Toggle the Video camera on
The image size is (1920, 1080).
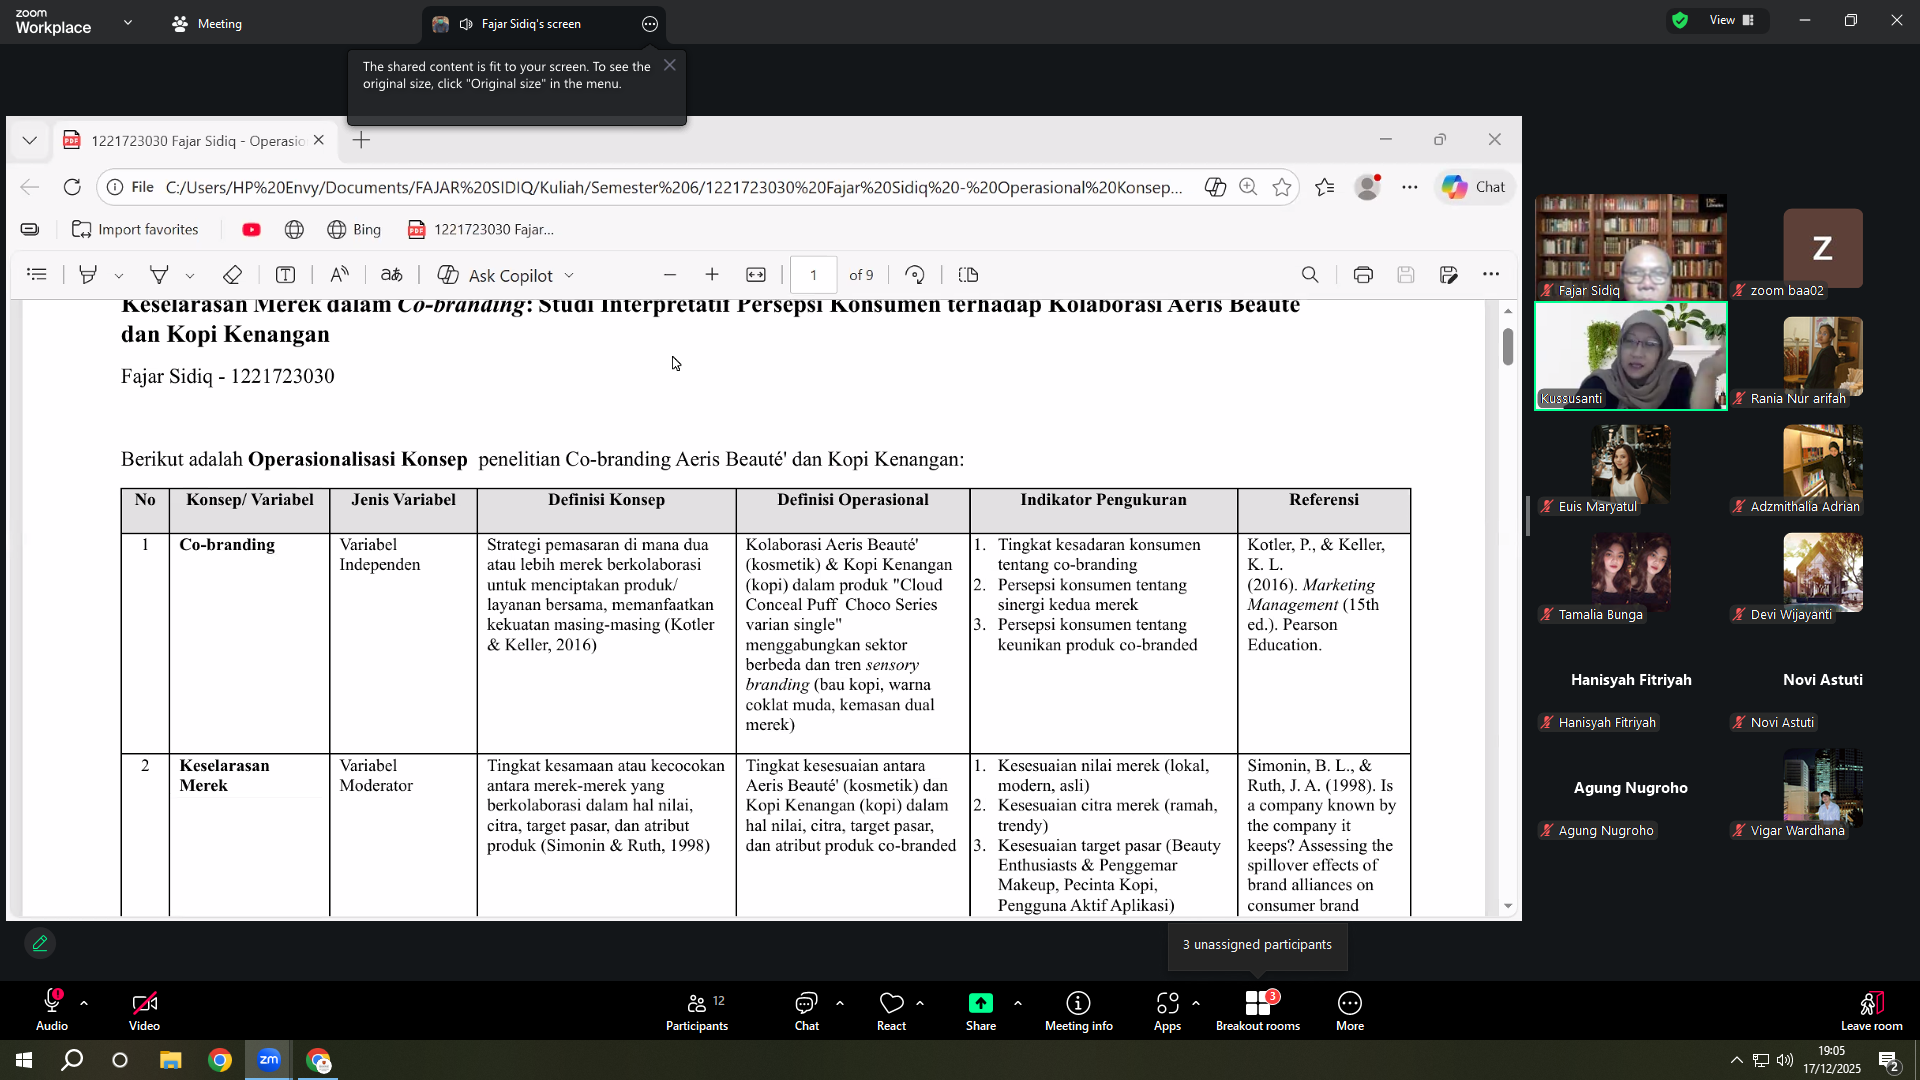click(x=144, y=1010)
